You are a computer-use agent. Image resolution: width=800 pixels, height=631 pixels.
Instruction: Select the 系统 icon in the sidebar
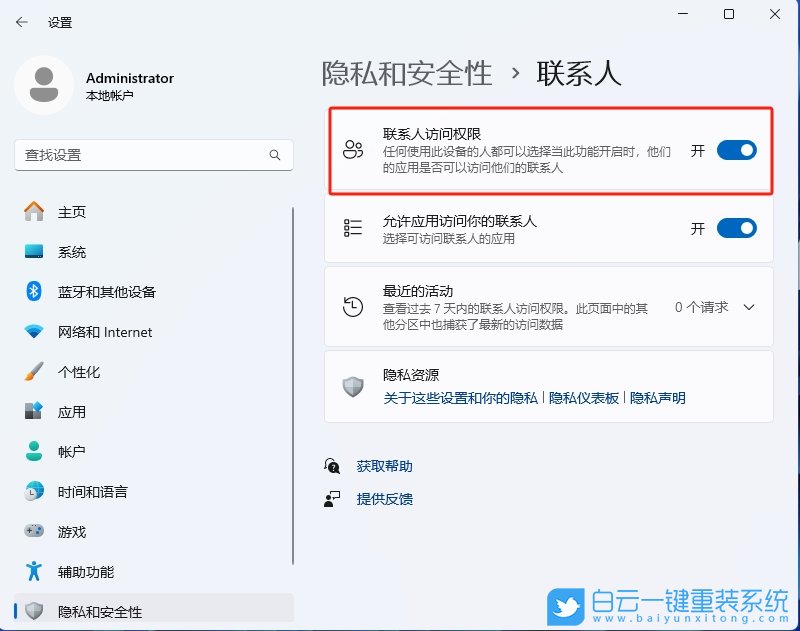pos(36,252)
